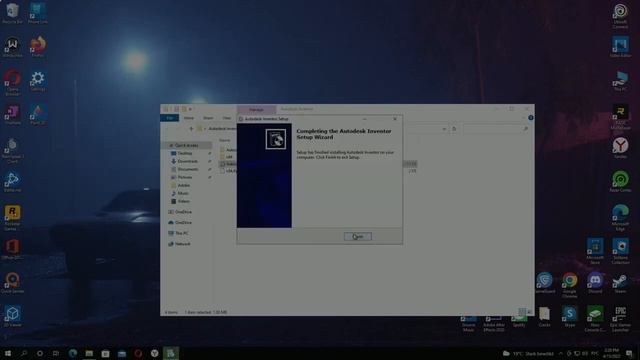The image size is (640, 360).
Task: Open the File Explorer help icon
Action: pyautogui.click(x=531, y=118)
